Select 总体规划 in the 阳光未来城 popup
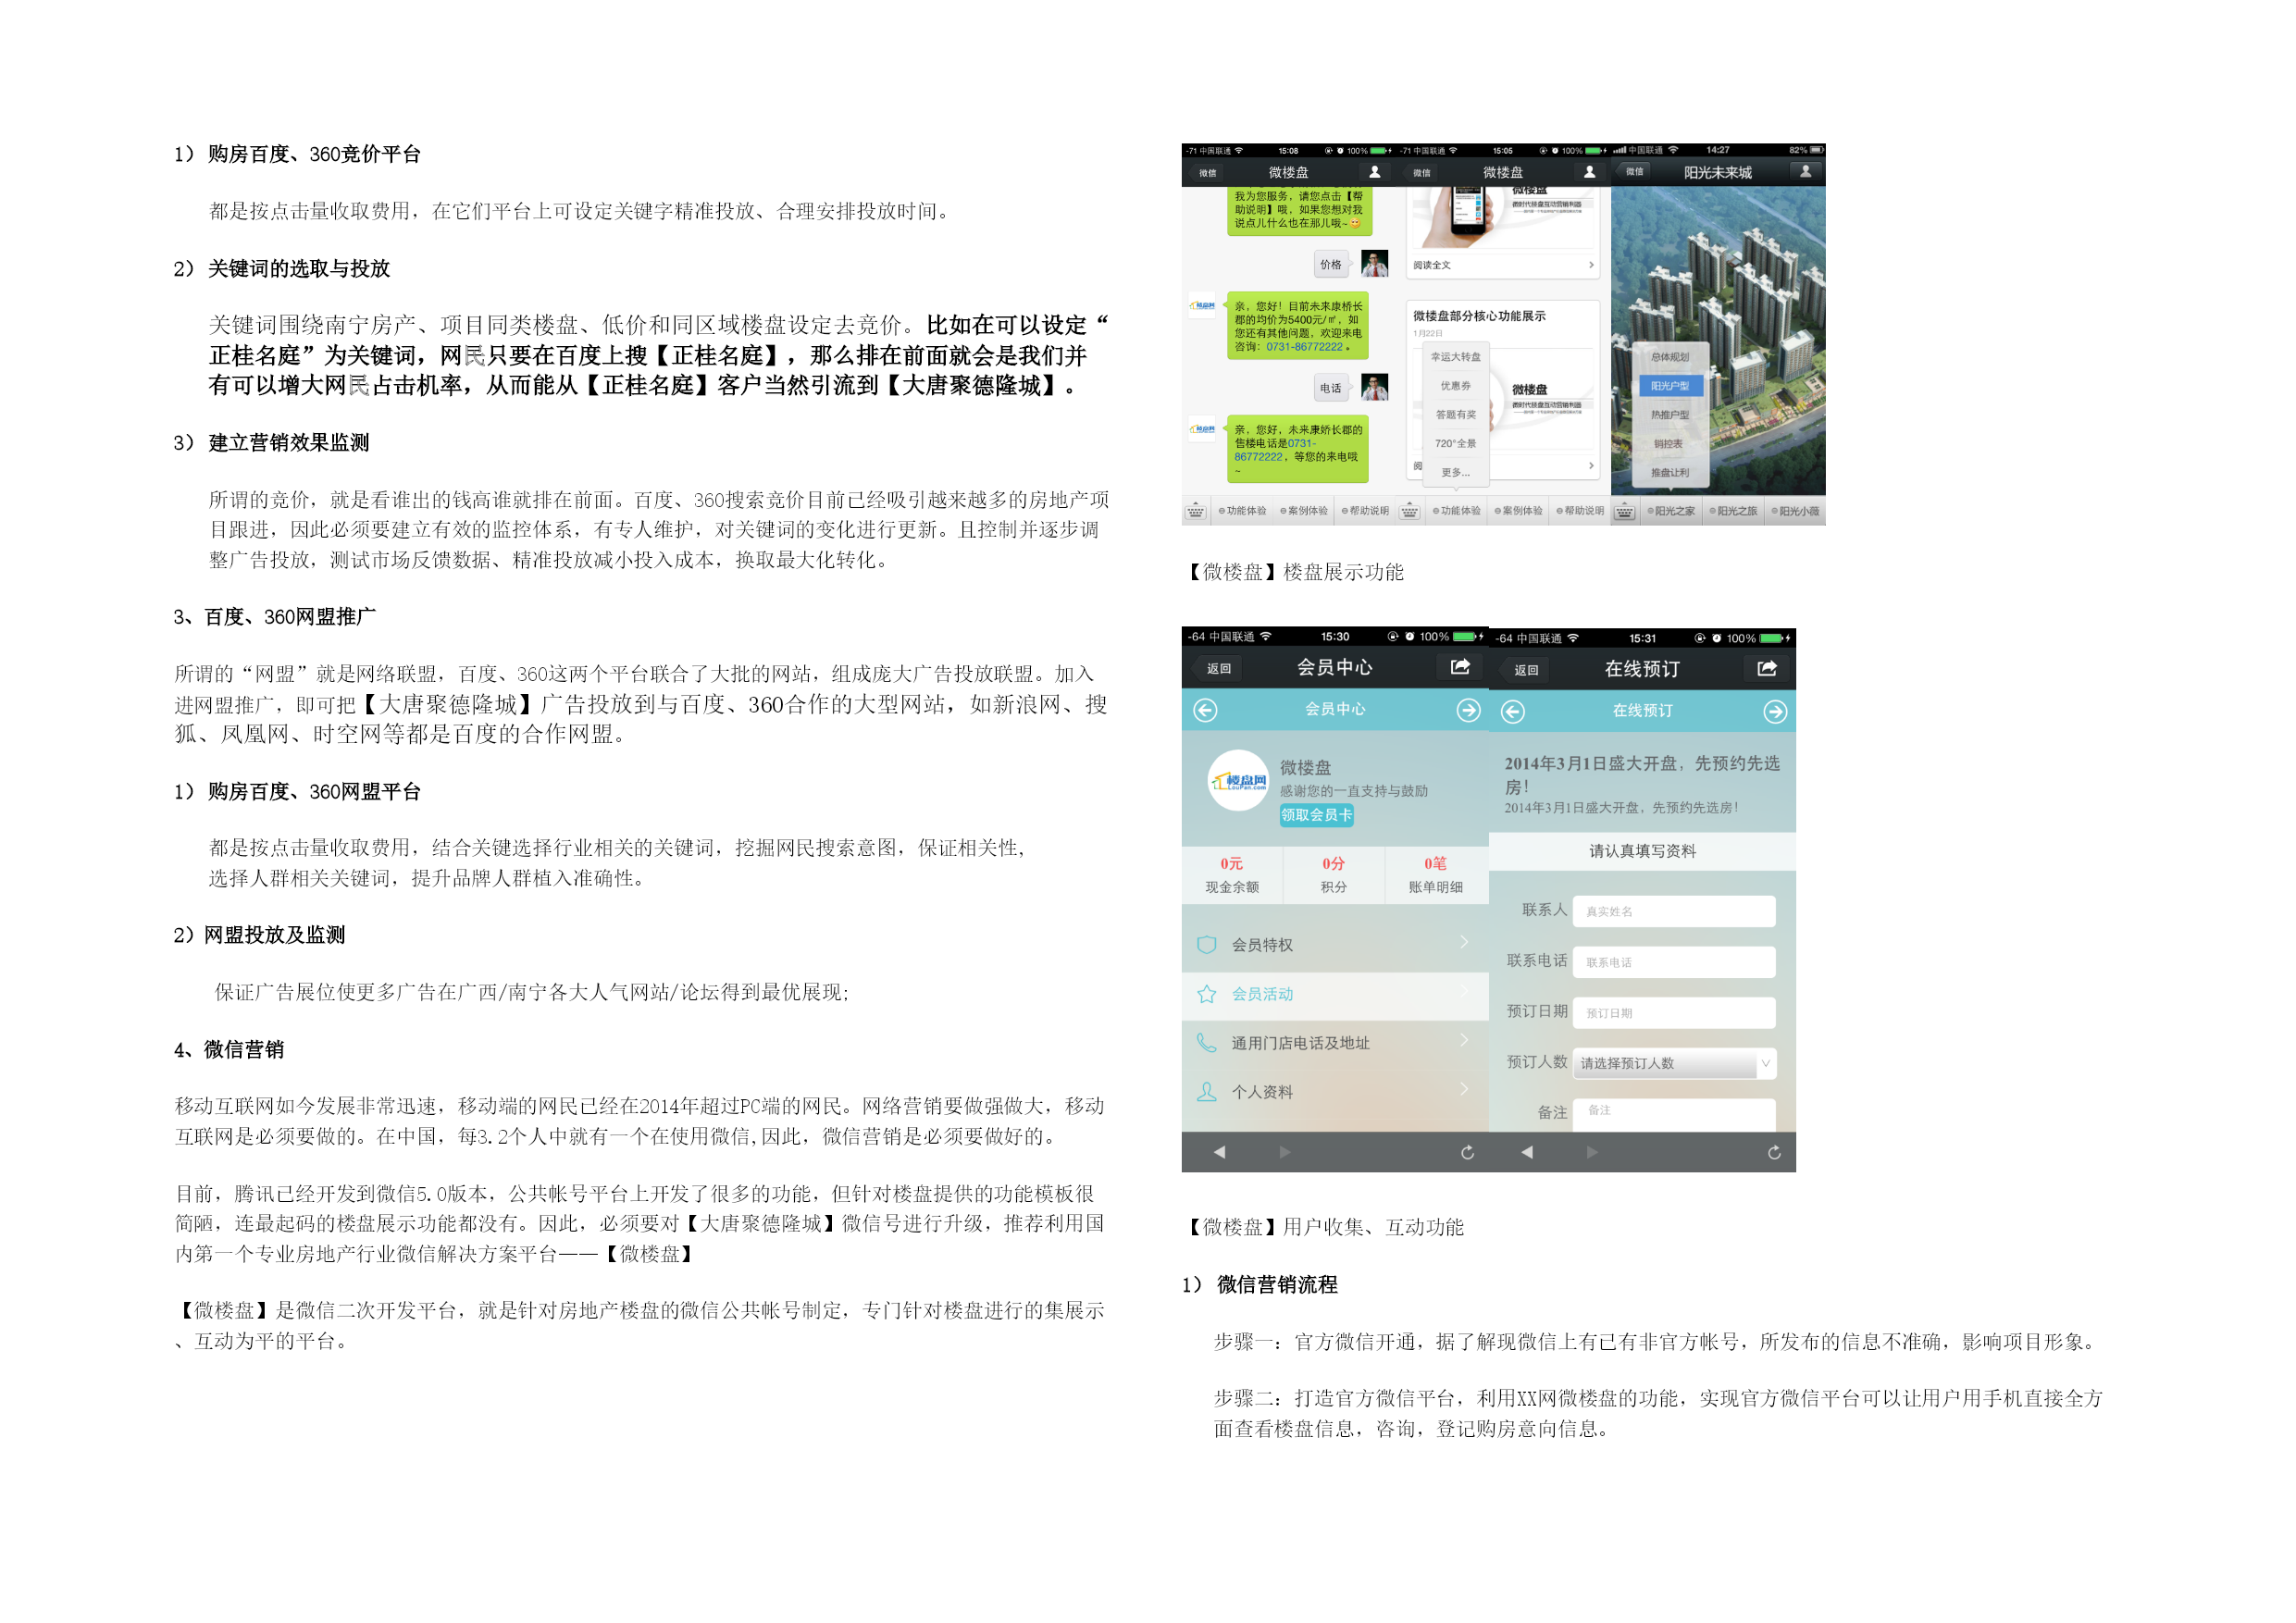 coord(1670,357)
